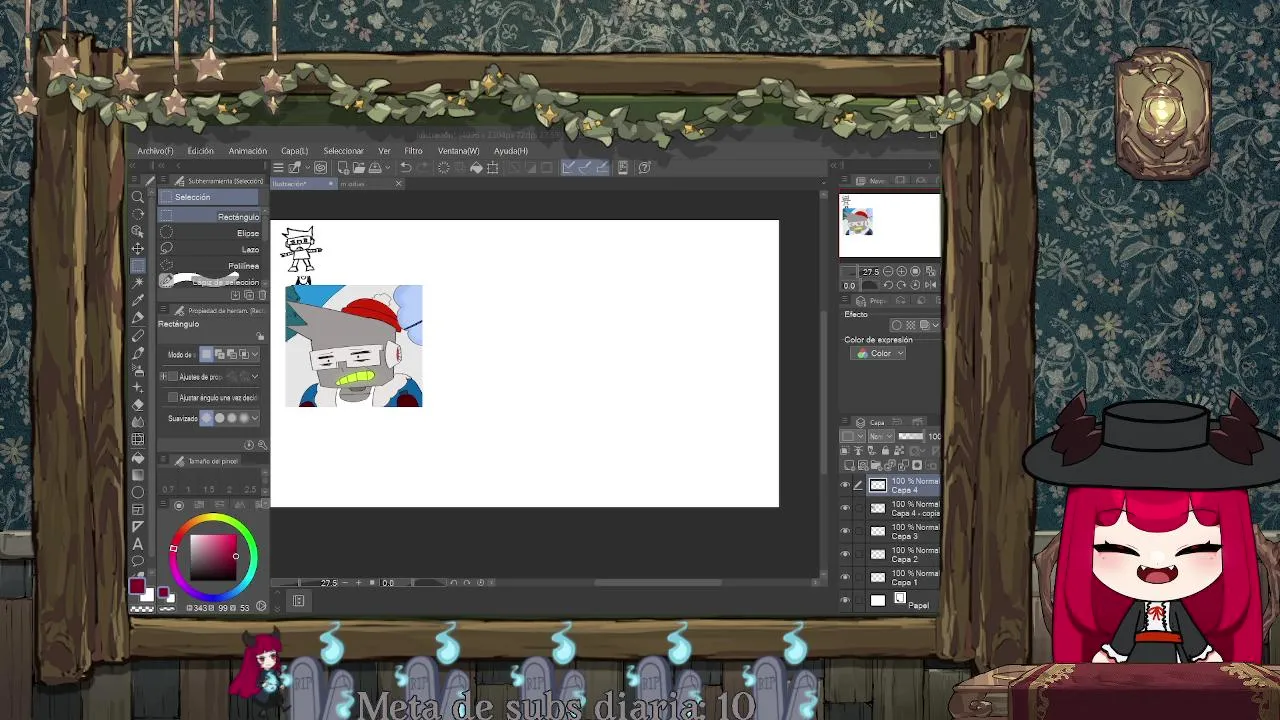Screen dimensions: 1280x720
Task: Open the Edición menu
Action: 200,151
